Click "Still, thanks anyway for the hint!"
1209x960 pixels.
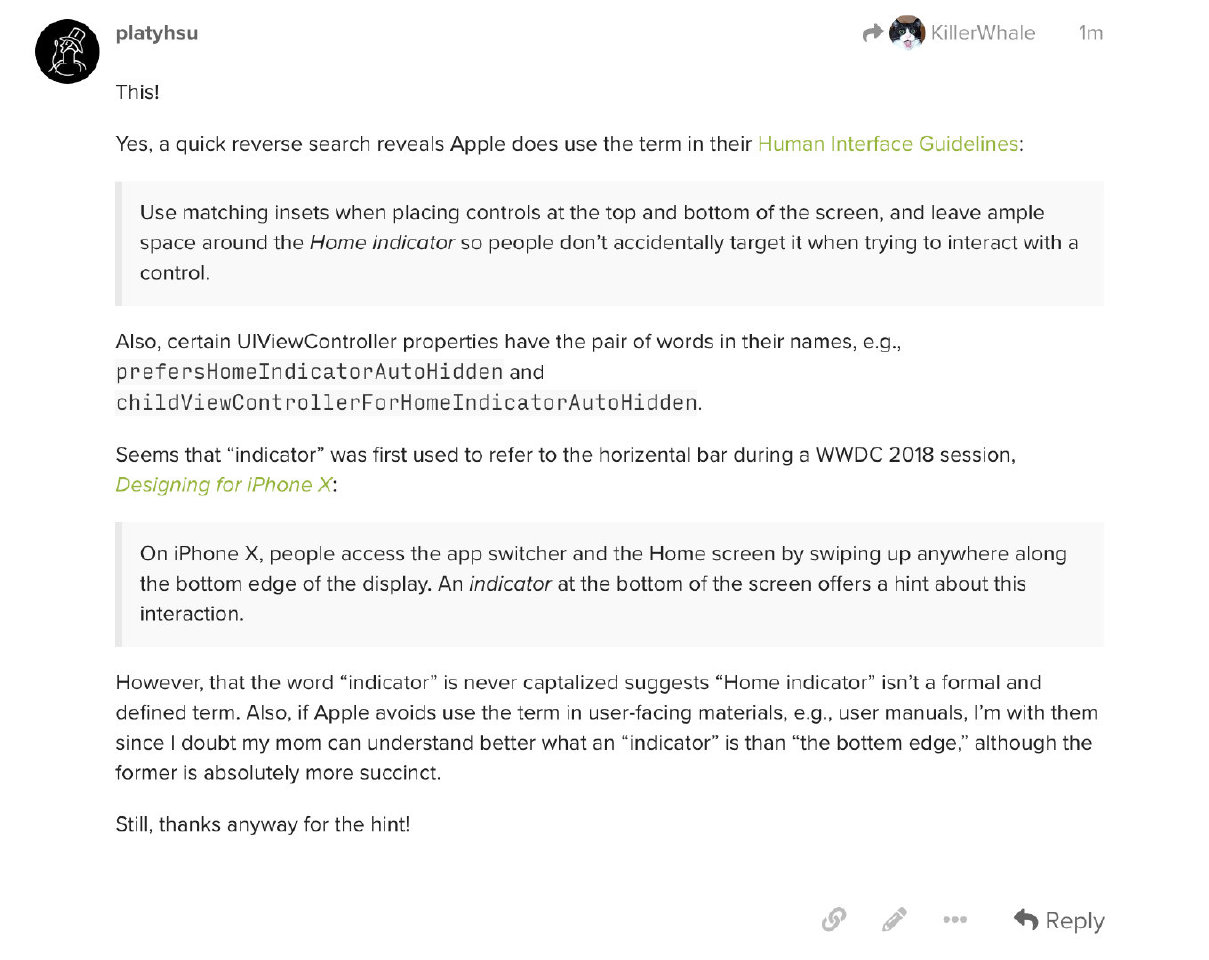(263, 825)
